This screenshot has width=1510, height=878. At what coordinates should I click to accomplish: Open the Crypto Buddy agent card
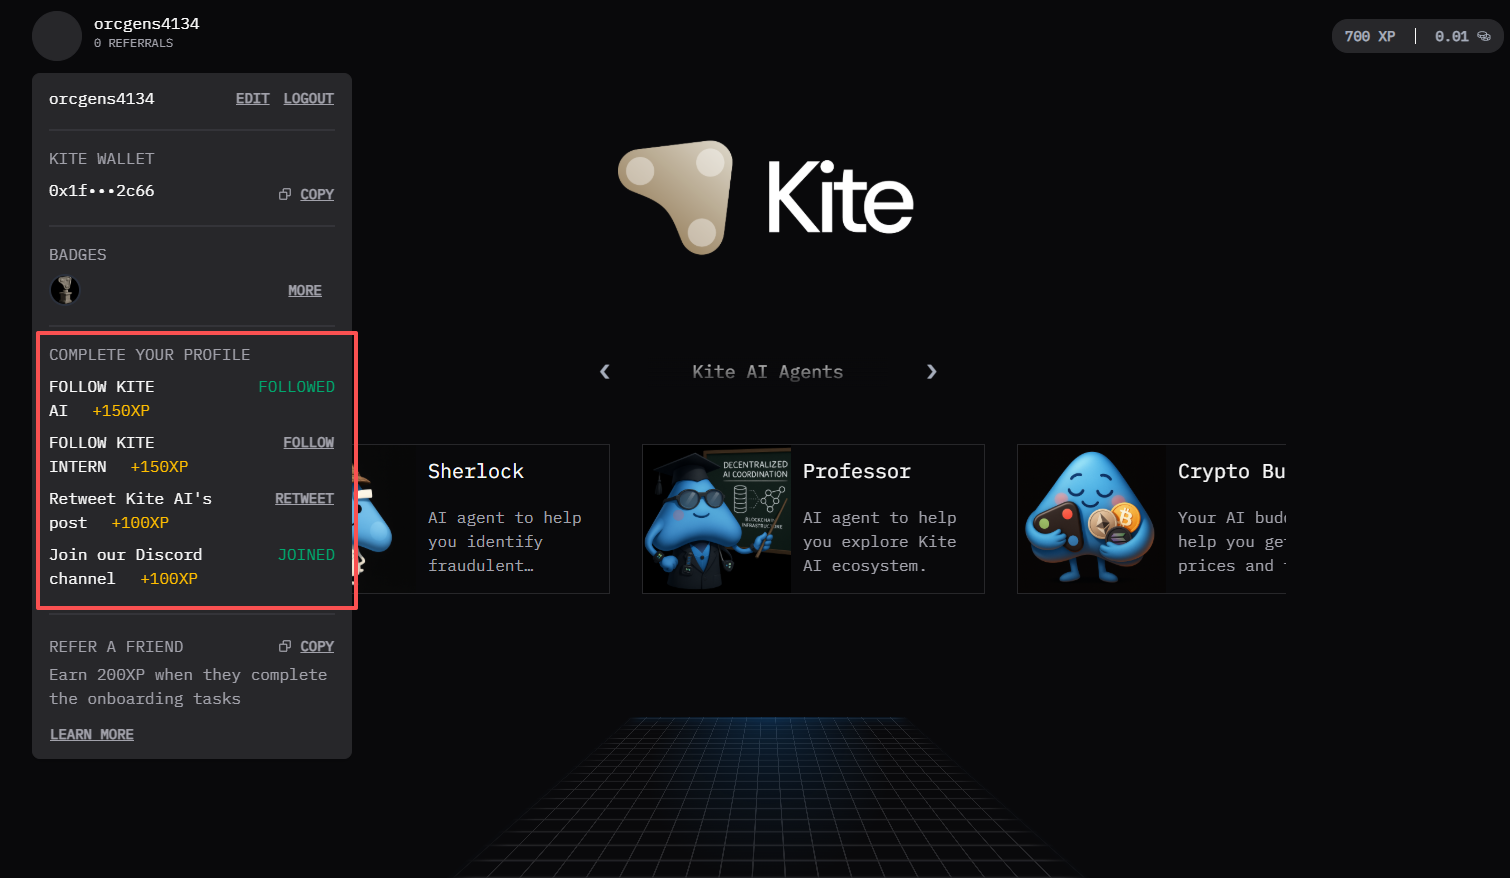(1150, 519)
